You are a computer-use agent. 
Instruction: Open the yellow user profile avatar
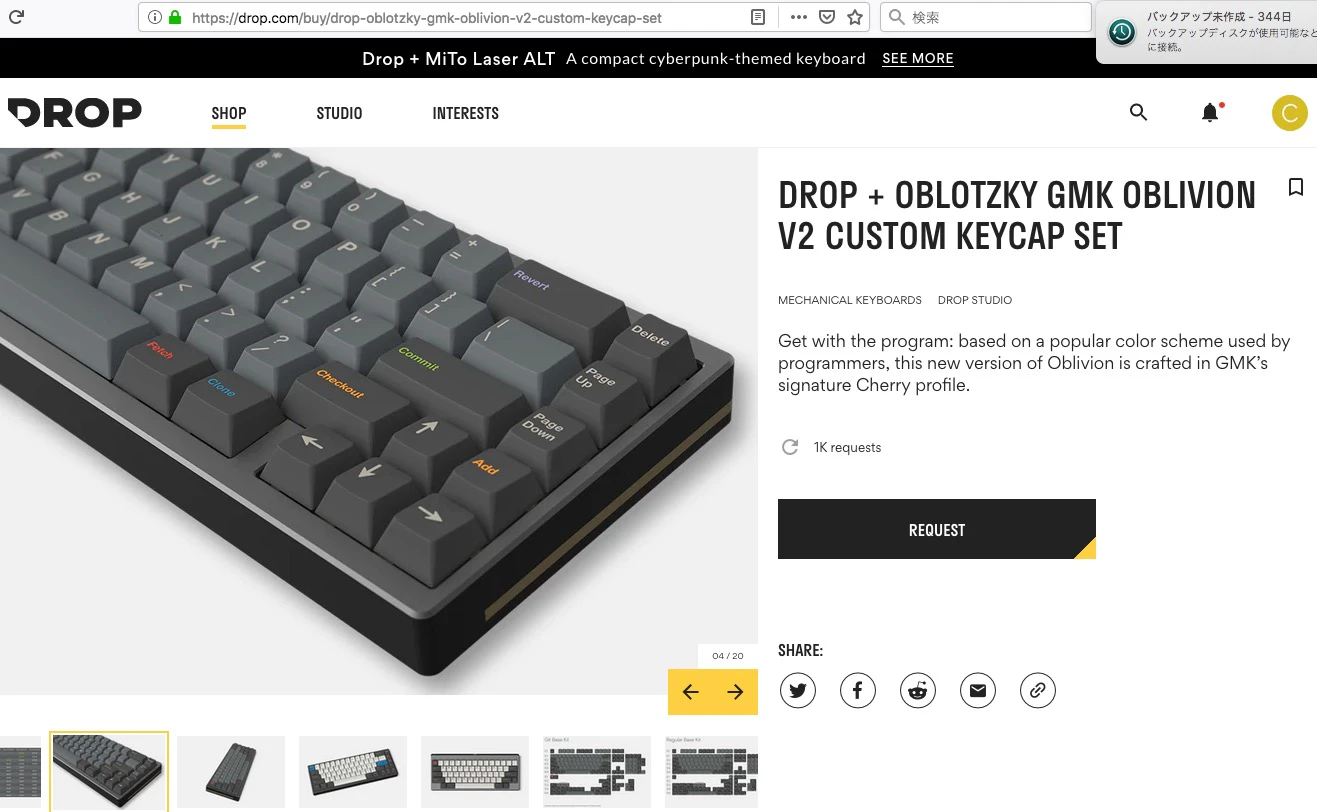[x=1289, y=113]
